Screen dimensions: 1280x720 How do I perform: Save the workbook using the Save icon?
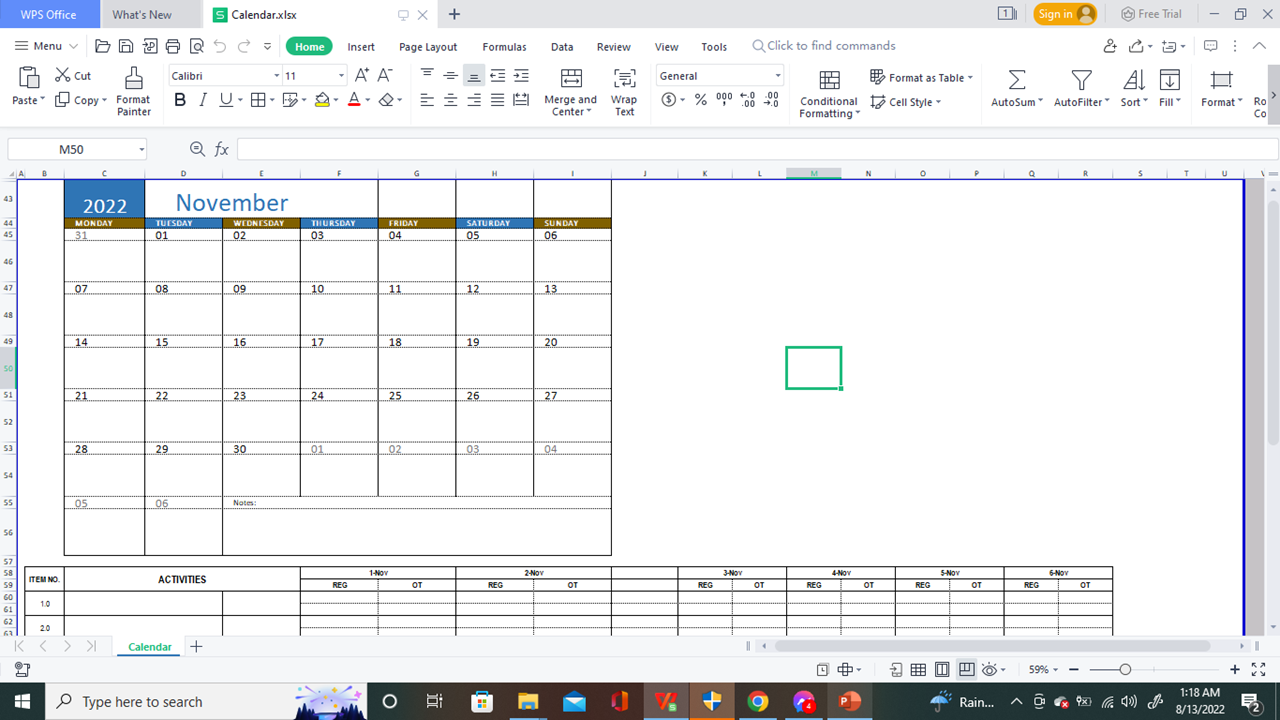[126, 46]
